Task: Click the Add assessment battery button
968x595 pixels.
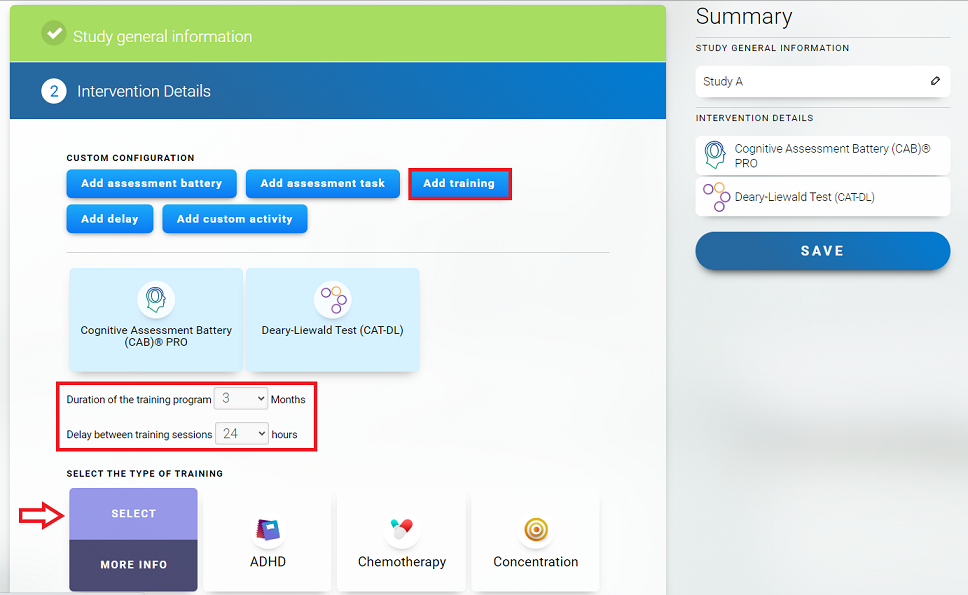Action: [x=152, y=184]
